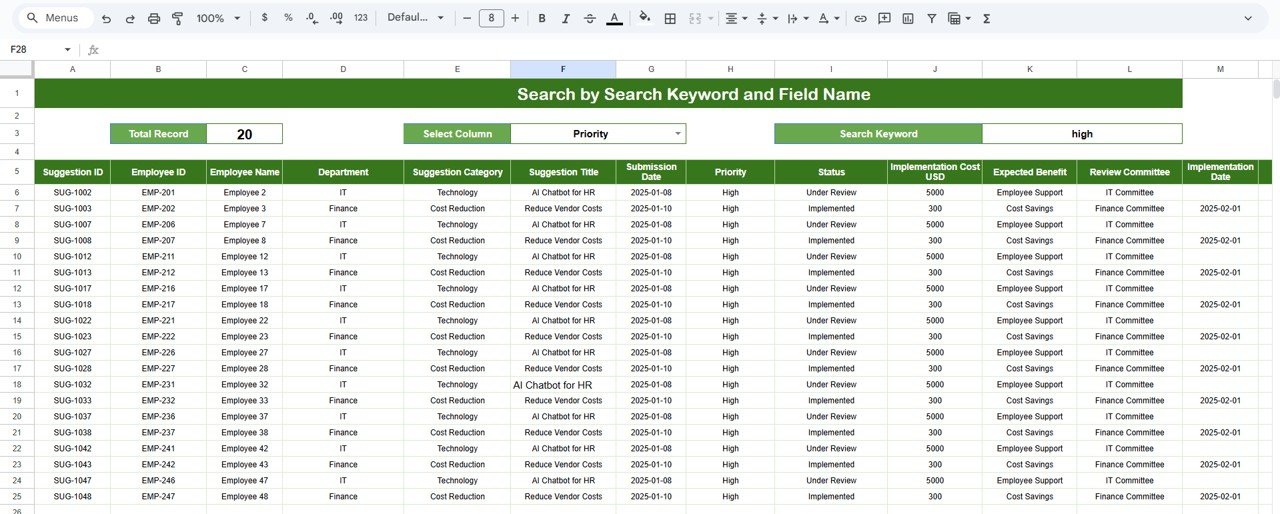Expand the 100% zoom dropdown

pos(218,18)
